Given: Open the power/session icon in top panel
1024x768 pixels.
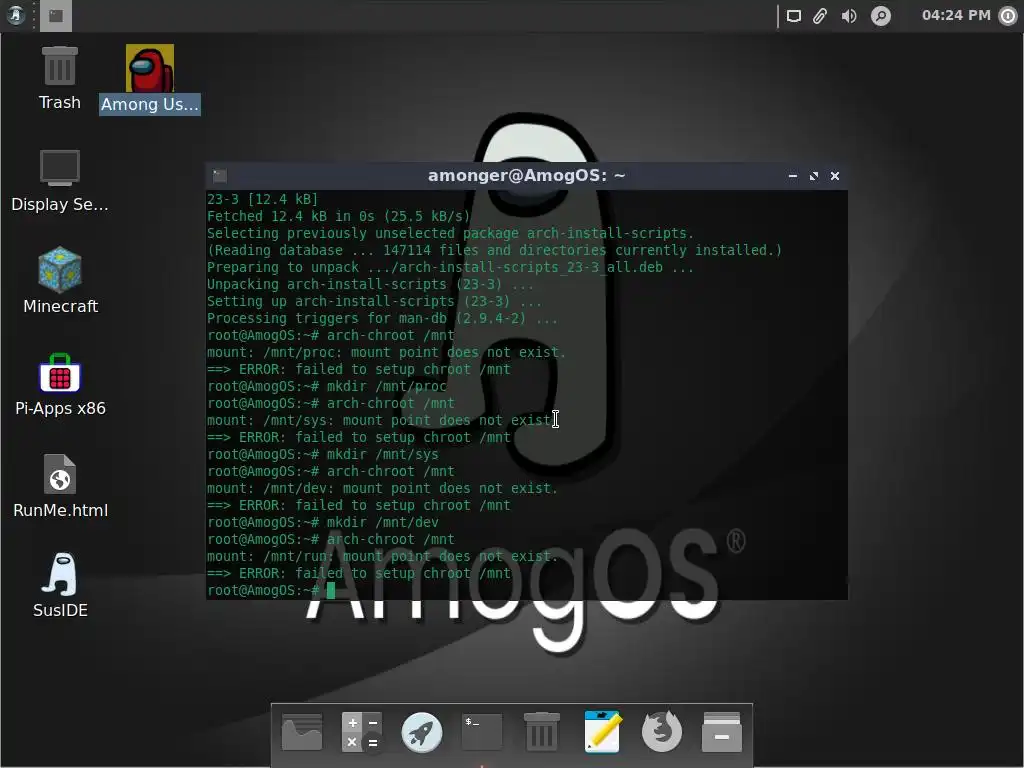Looking at the screenshot, I should (1008, 16).
